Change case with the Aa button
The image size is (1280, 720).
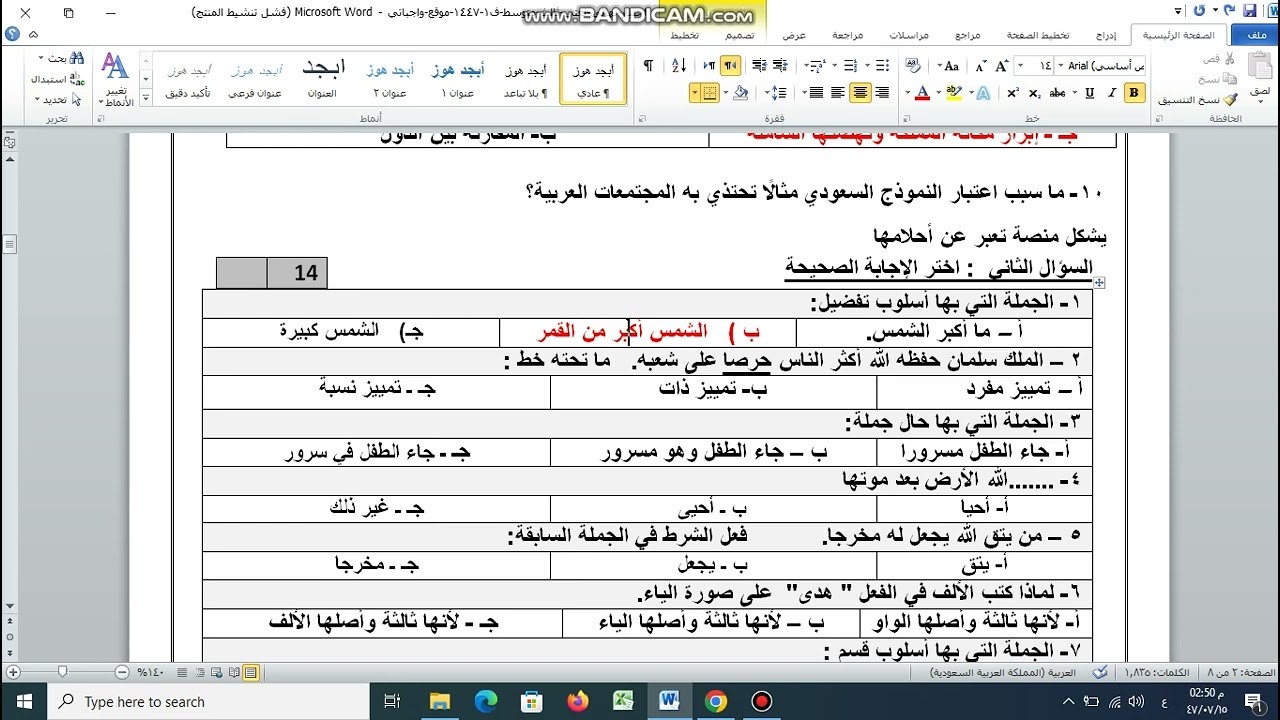951,66
